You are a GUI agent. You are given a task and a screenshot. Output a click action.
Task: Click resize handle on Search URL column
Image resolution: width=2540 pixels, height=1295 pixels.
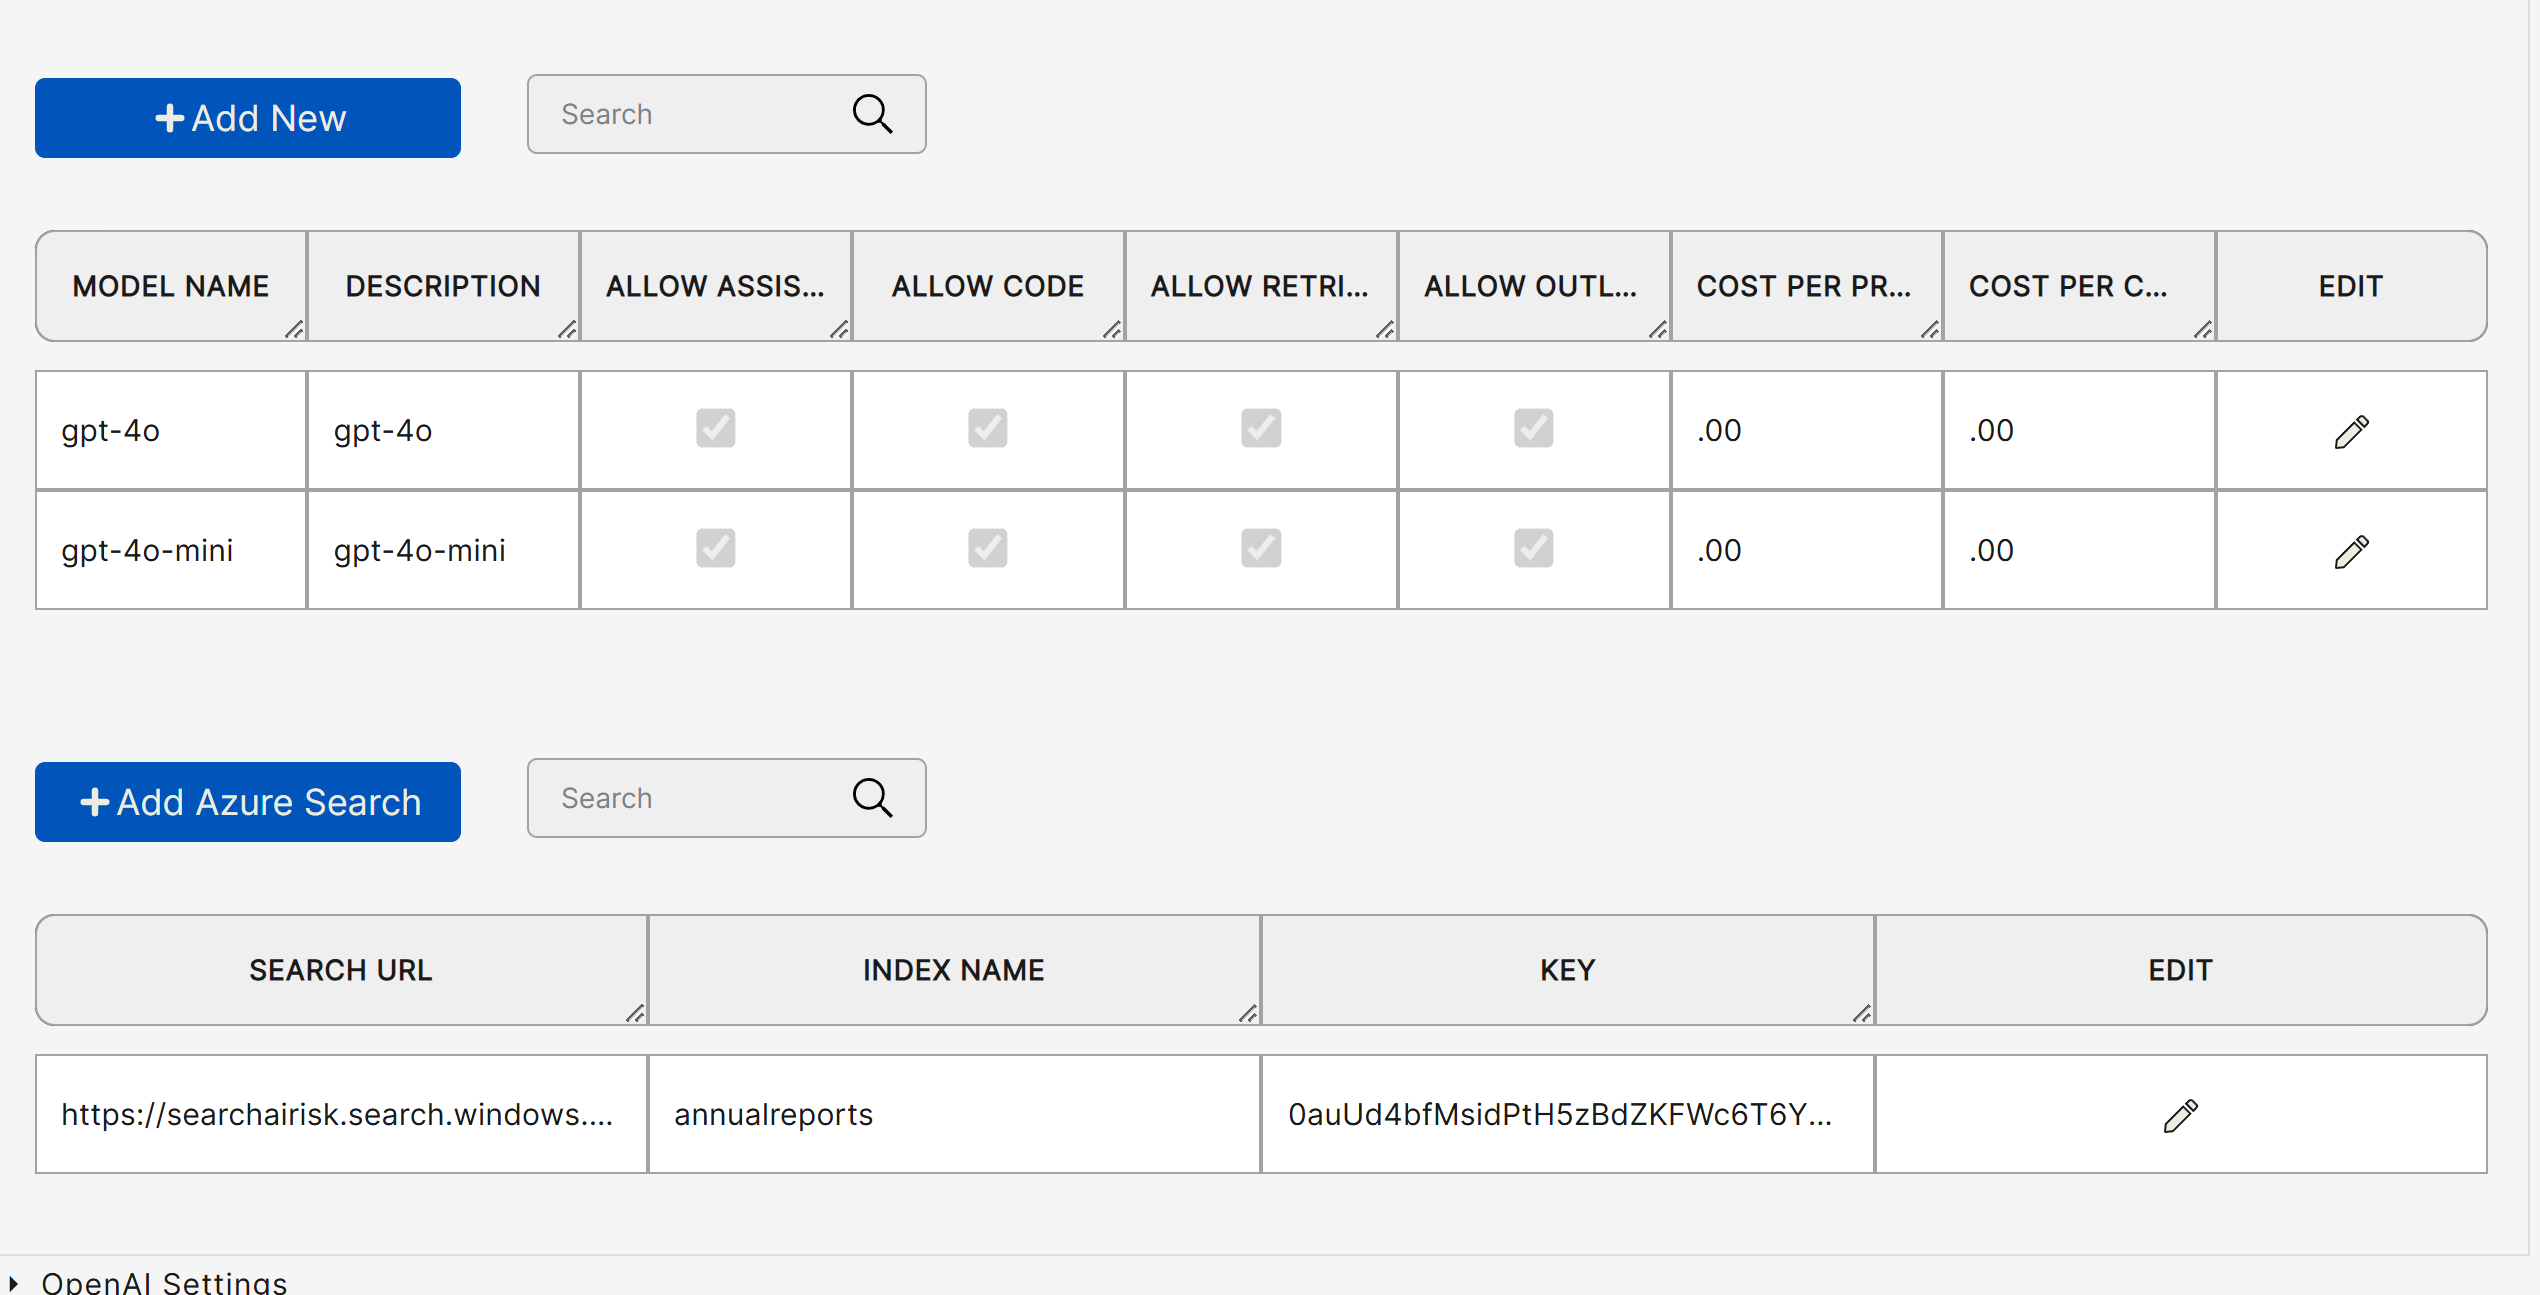[x=635, y=1013]
